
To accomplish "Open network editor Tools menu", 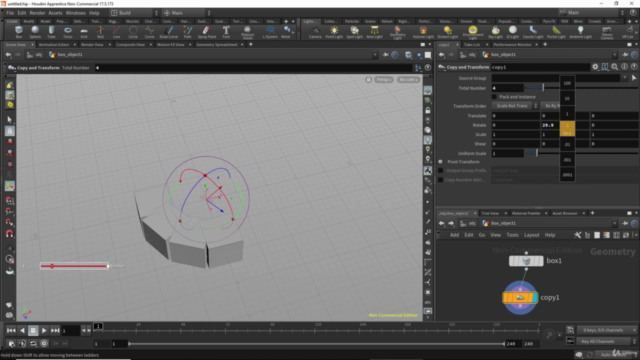I will (x=512, y=235).
